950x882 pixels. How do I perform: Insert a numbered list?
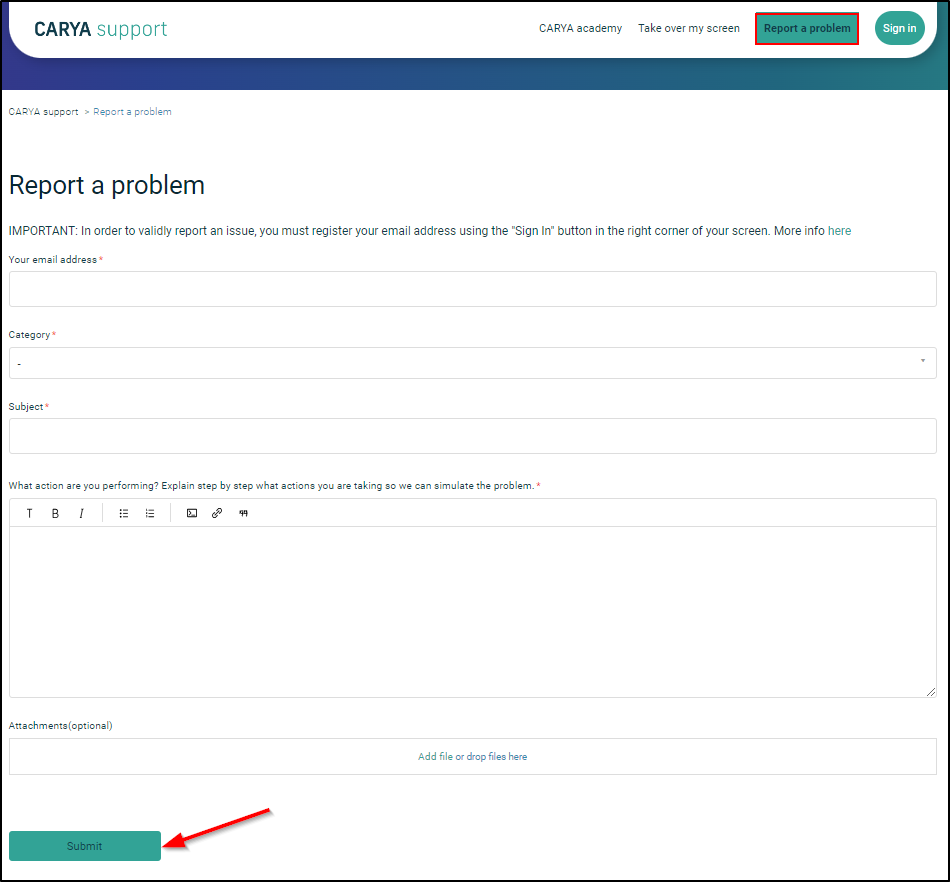coord(150,513)
